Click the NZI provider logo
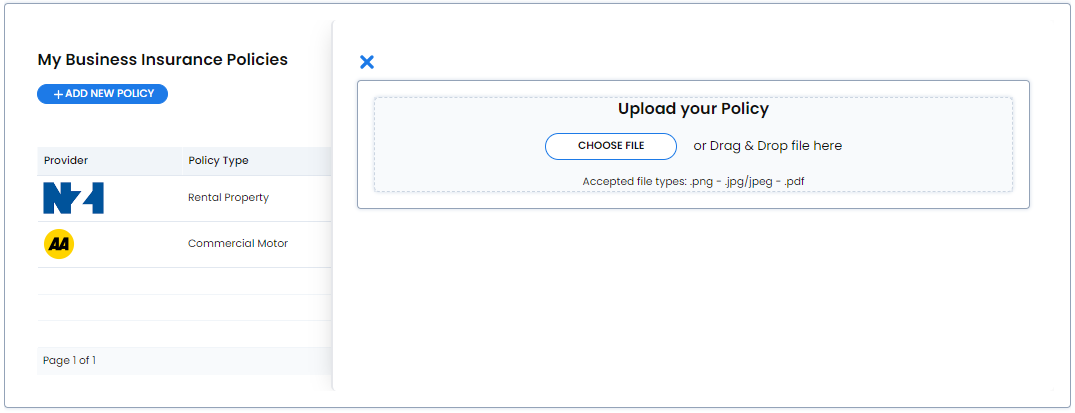This screenshot has height=413, width=1075. [73, 198]
